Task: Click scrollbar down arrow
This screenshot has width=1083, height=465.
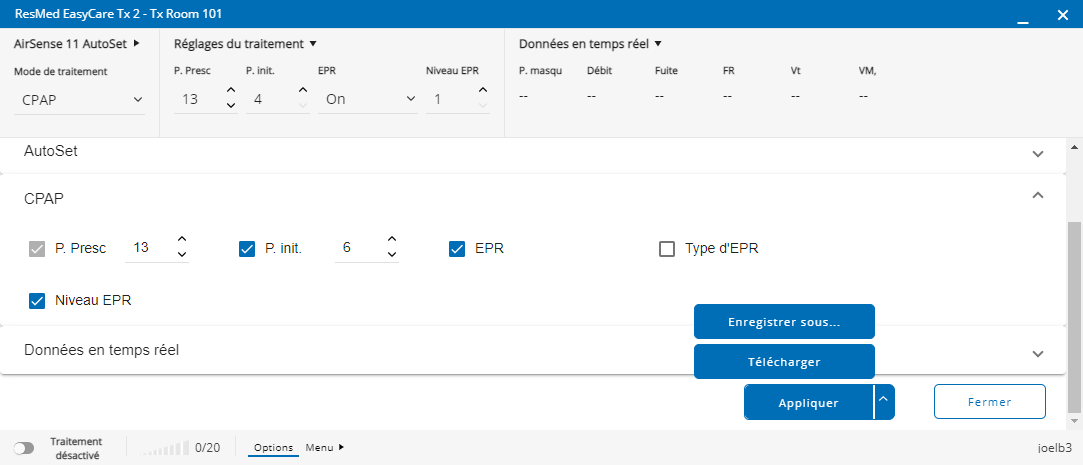Action: [x=1074, y=420]
